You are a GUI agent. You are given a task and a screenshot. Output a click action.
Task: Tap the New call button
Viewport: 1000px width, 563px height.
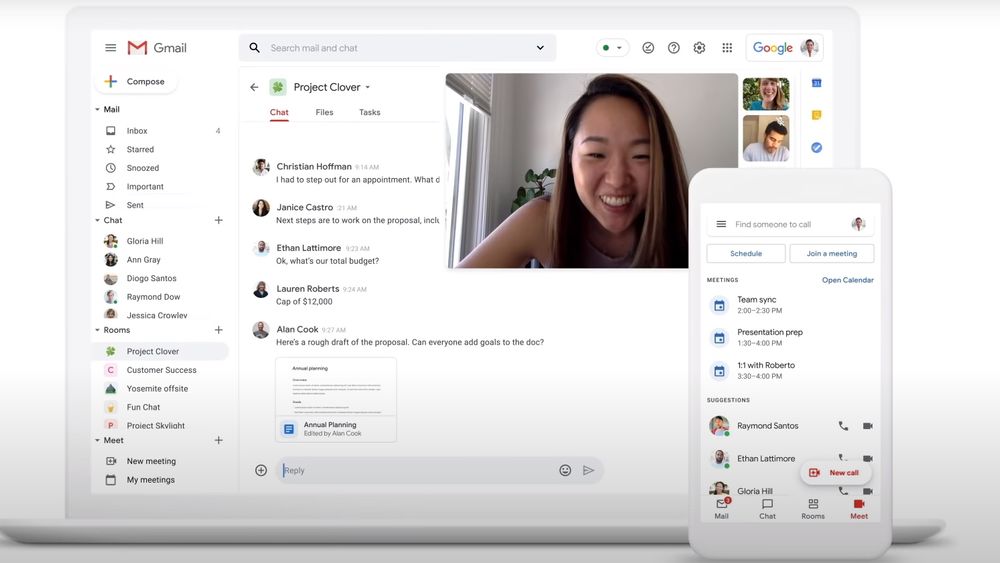(835, 472)
